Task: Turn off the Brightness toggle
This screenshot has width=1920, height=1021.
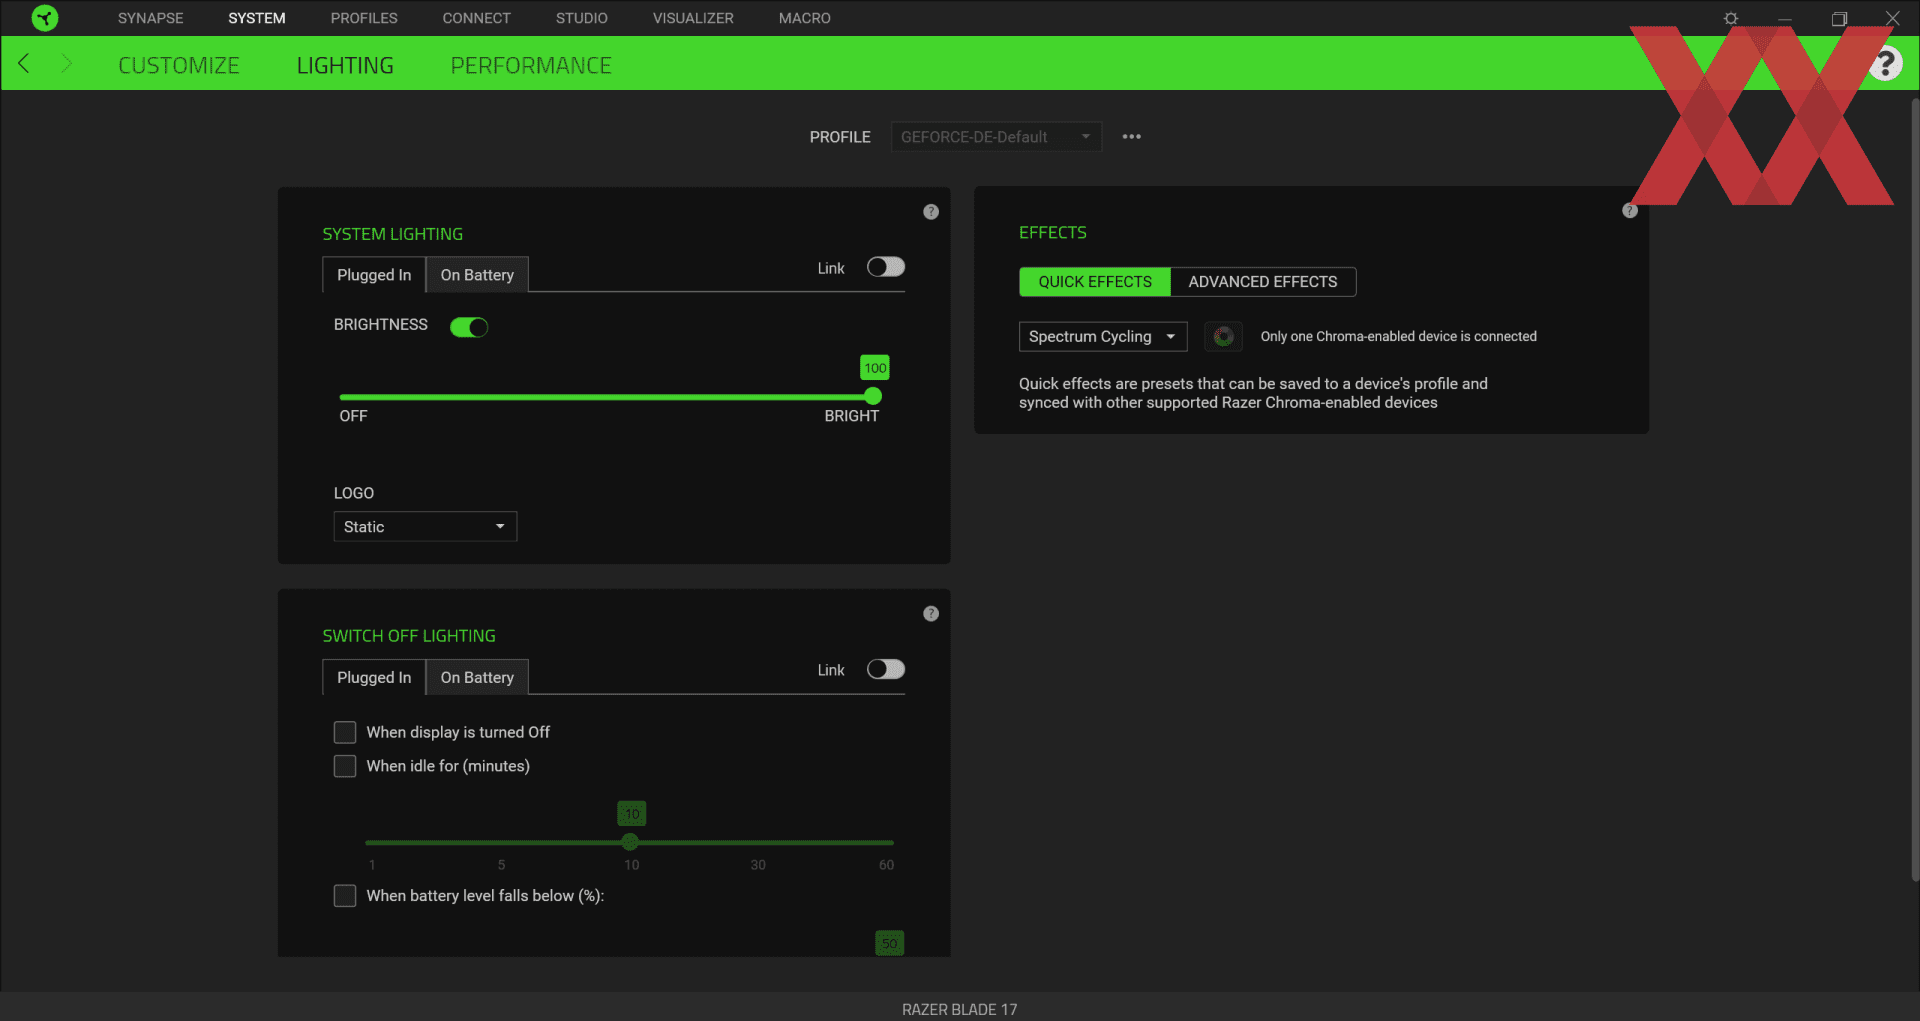Action: coord(469,327)
